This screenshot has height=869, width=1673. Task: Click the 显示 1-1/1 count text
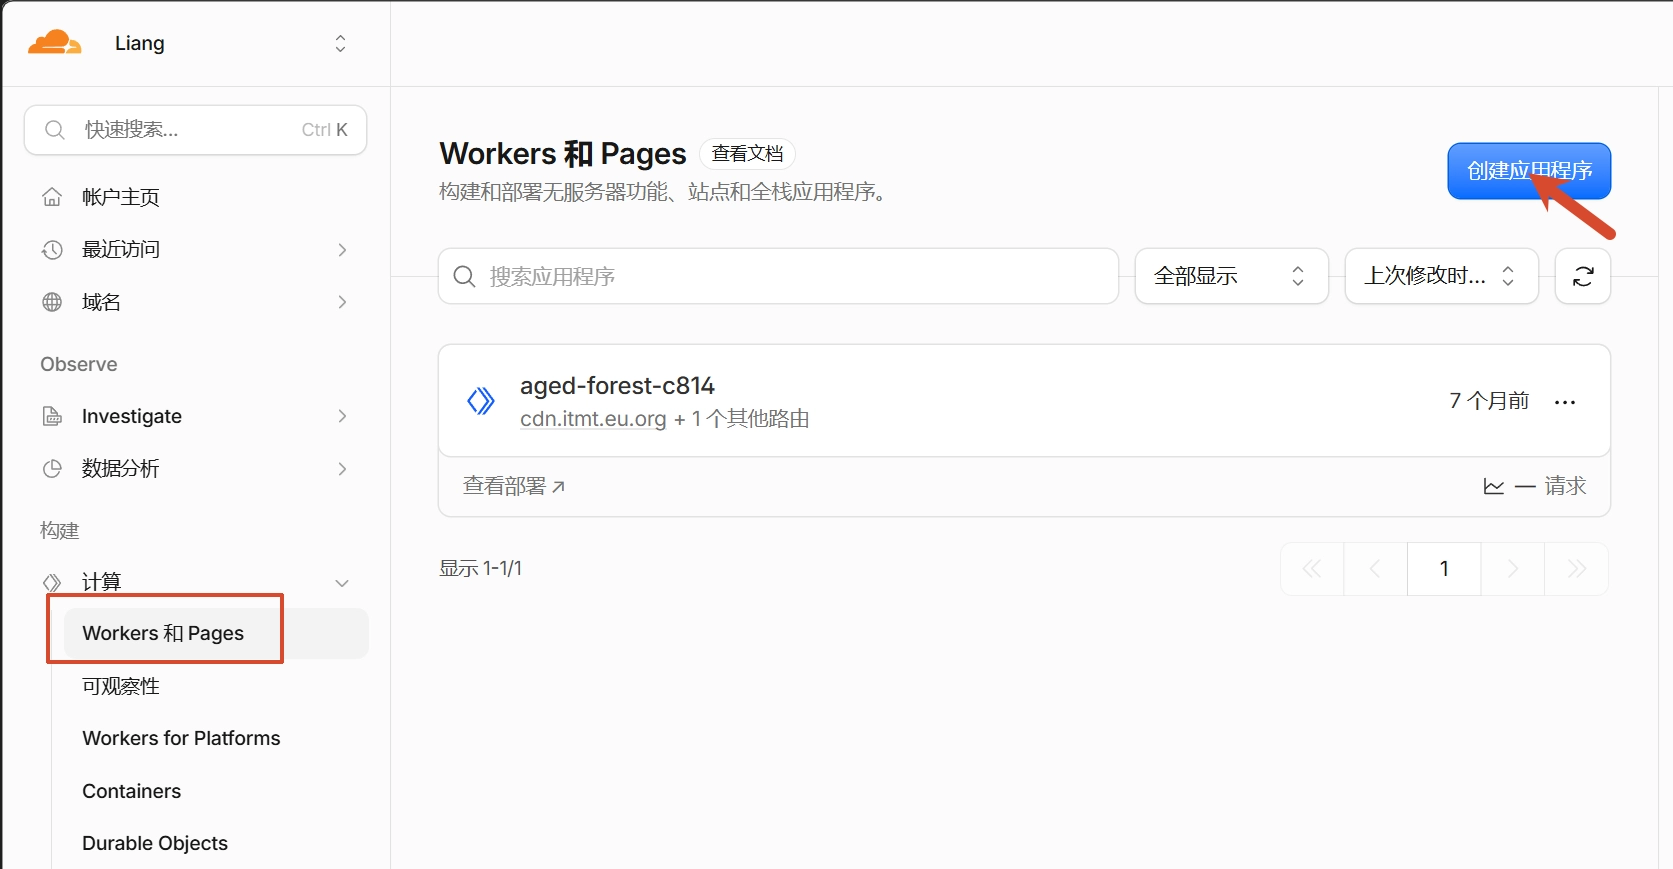click(x=480, y=569)
